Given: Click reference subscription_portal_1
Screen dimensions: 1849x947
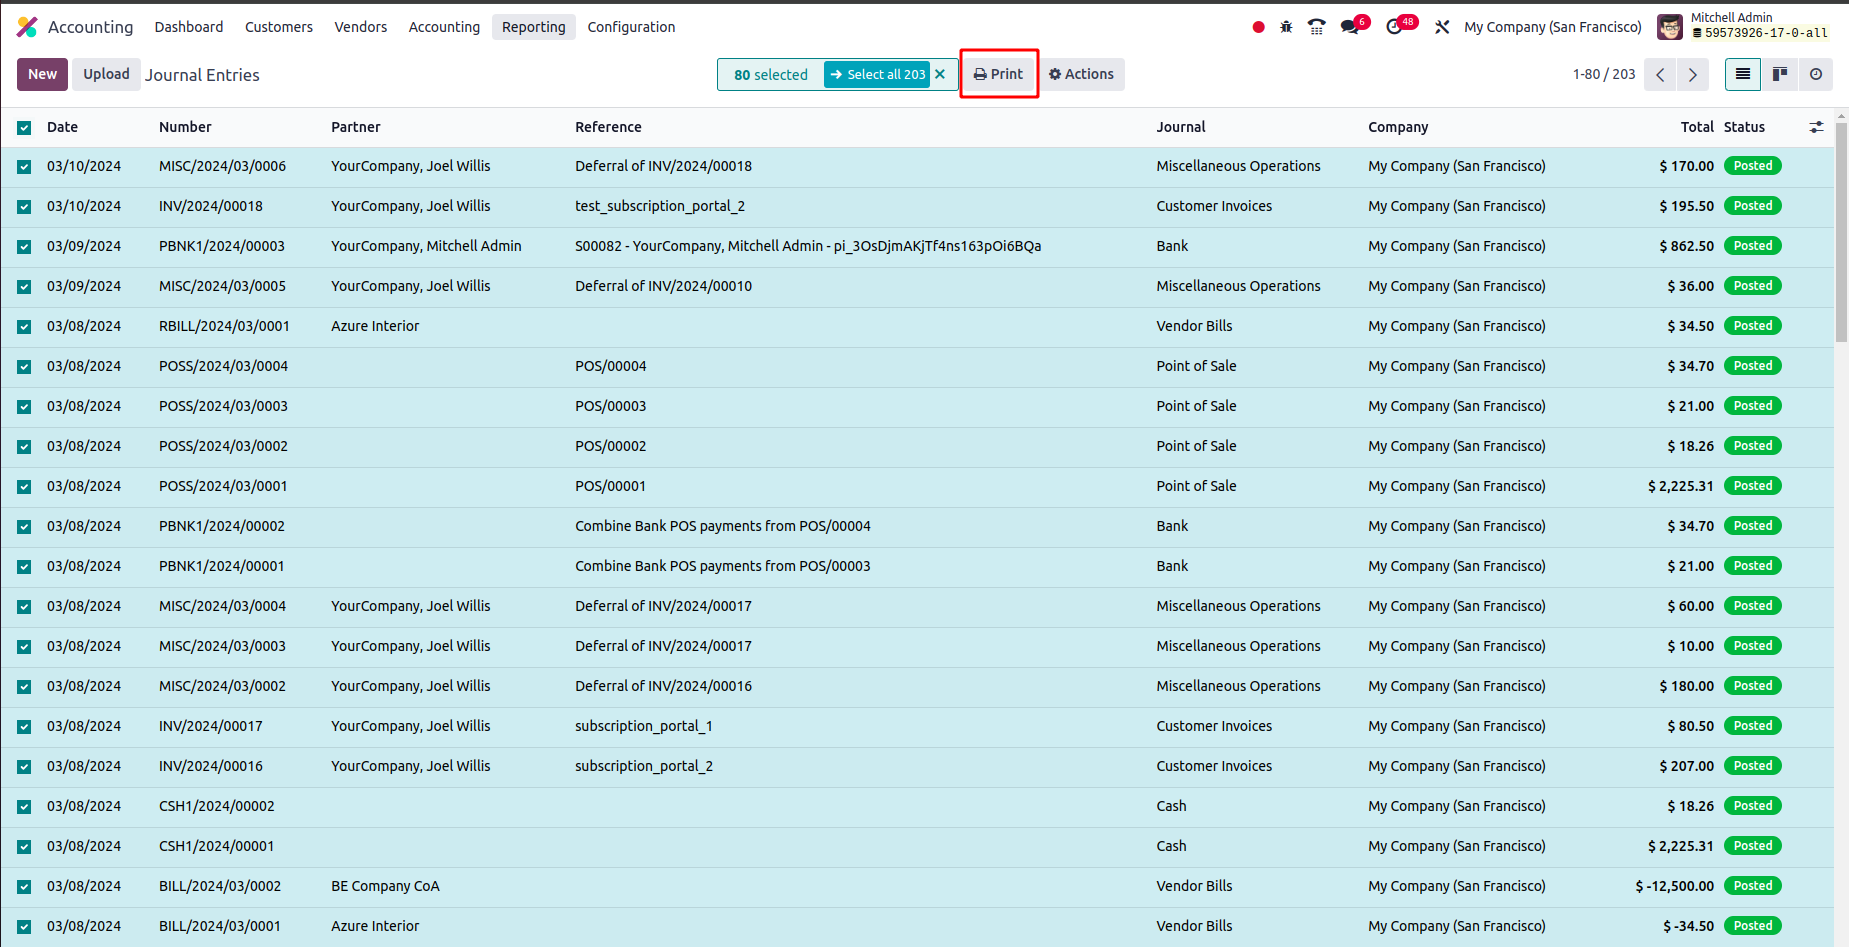Looking at the screenshot, I should (643, 726).
